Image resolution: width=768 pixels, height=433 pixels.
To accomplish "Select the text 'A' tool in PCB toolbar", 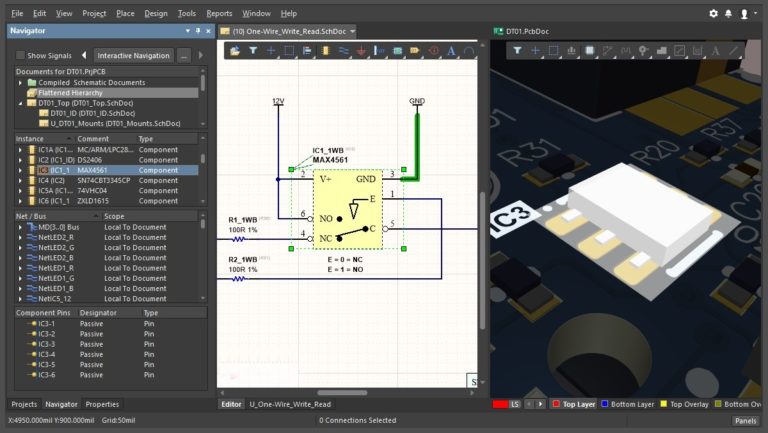I will click(715, 50).
